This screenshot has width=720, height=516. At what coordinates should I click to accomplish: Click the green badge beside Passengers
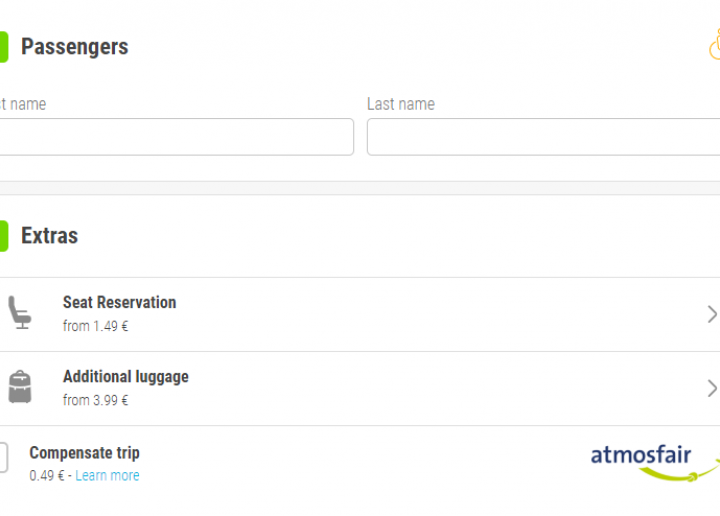point(3,46)
